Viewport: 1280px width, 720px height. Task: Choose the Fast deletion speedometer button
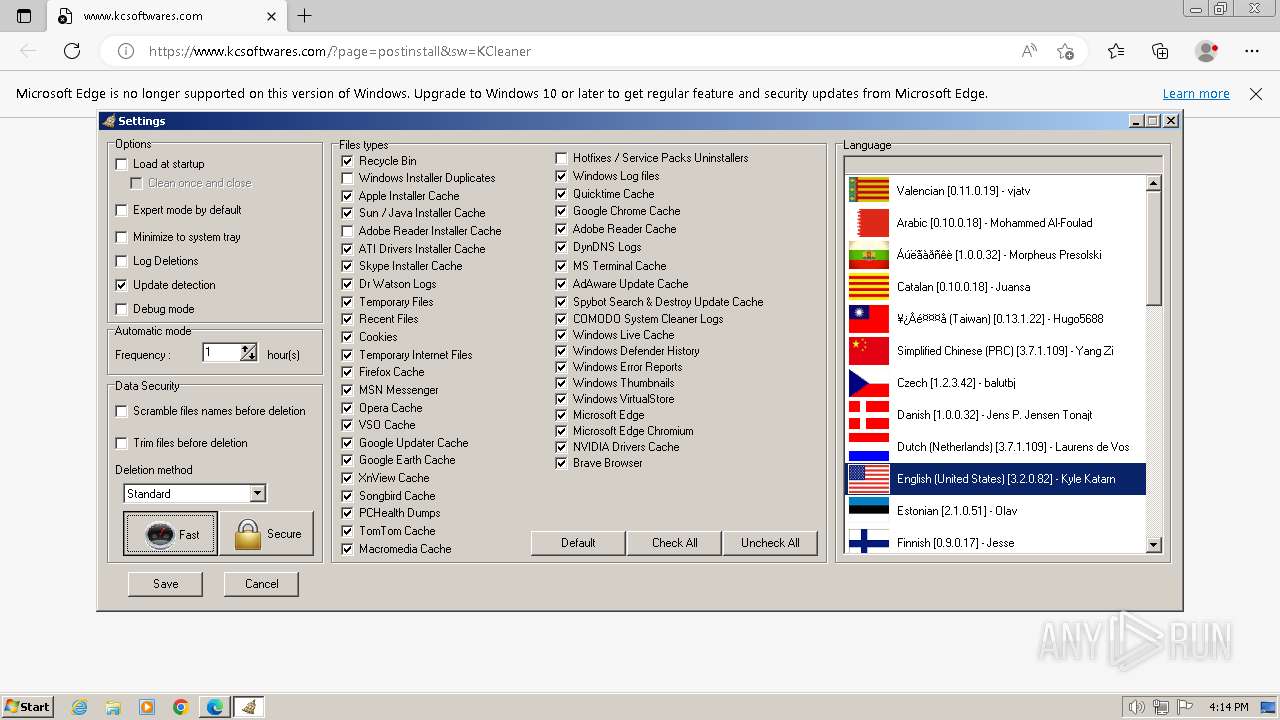[x=170, y=534]
